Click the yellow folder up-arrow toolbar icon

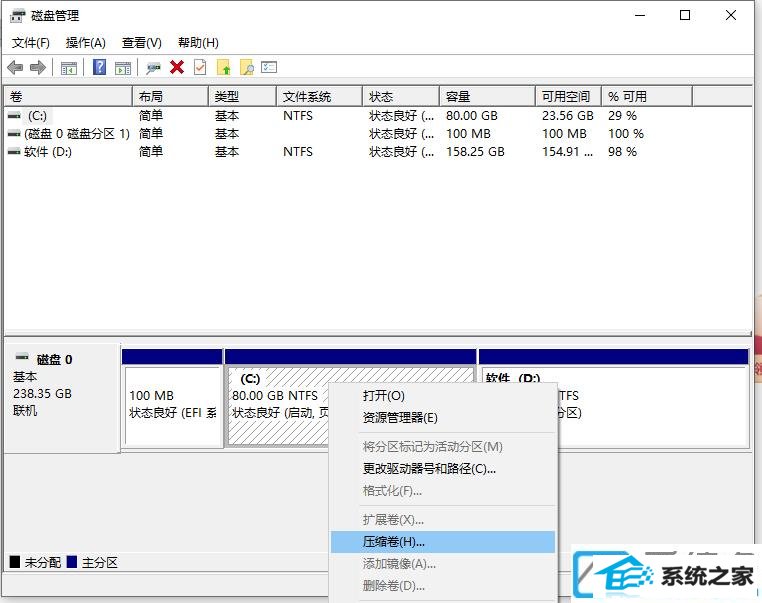[x=223, y=67]
